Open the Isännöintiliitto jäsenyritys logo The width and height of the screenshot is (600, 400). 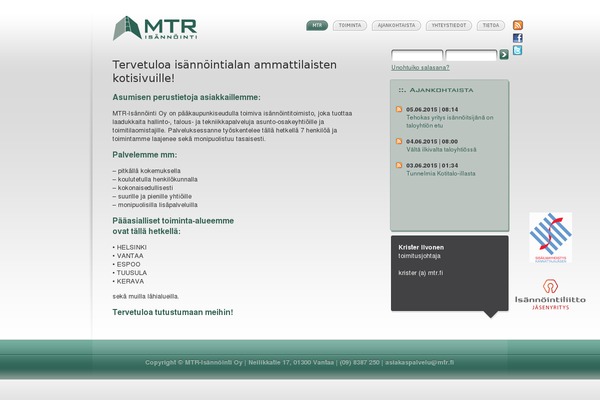550,294
